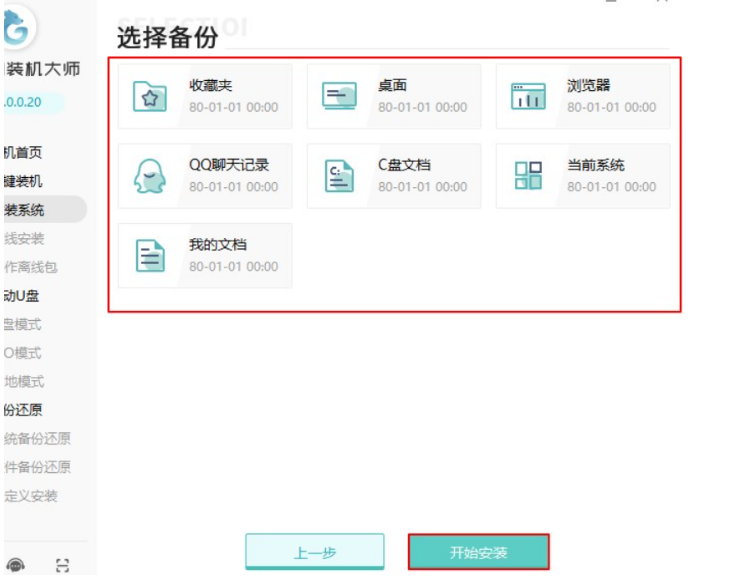
Task: Open the 统备份还原 sidebar entry
Action: tap(37, 438)
